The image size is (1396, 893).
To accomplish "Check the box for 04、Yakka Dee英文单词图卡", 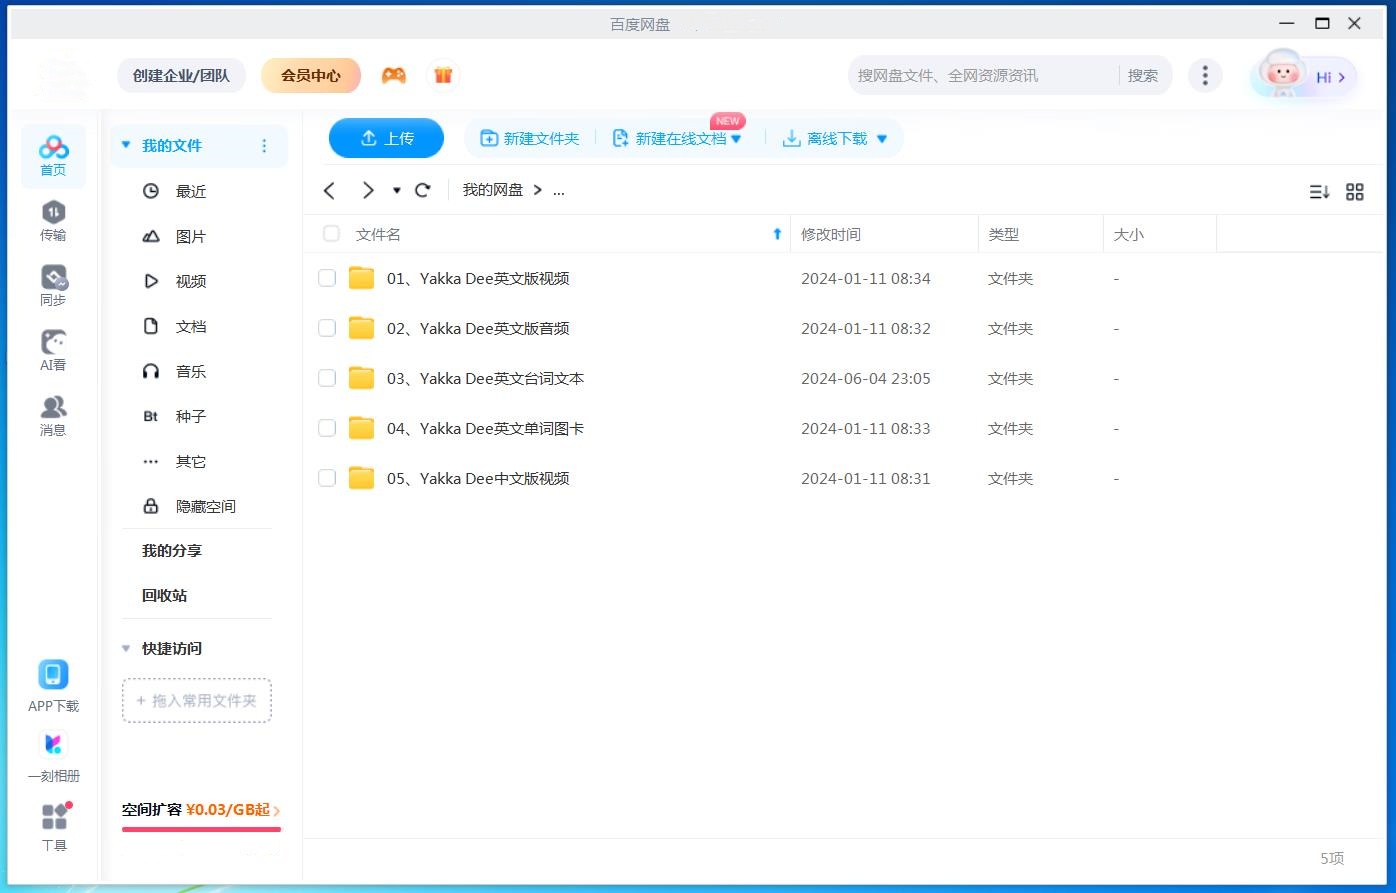I will pyautogui.click(x=327, y=428).
